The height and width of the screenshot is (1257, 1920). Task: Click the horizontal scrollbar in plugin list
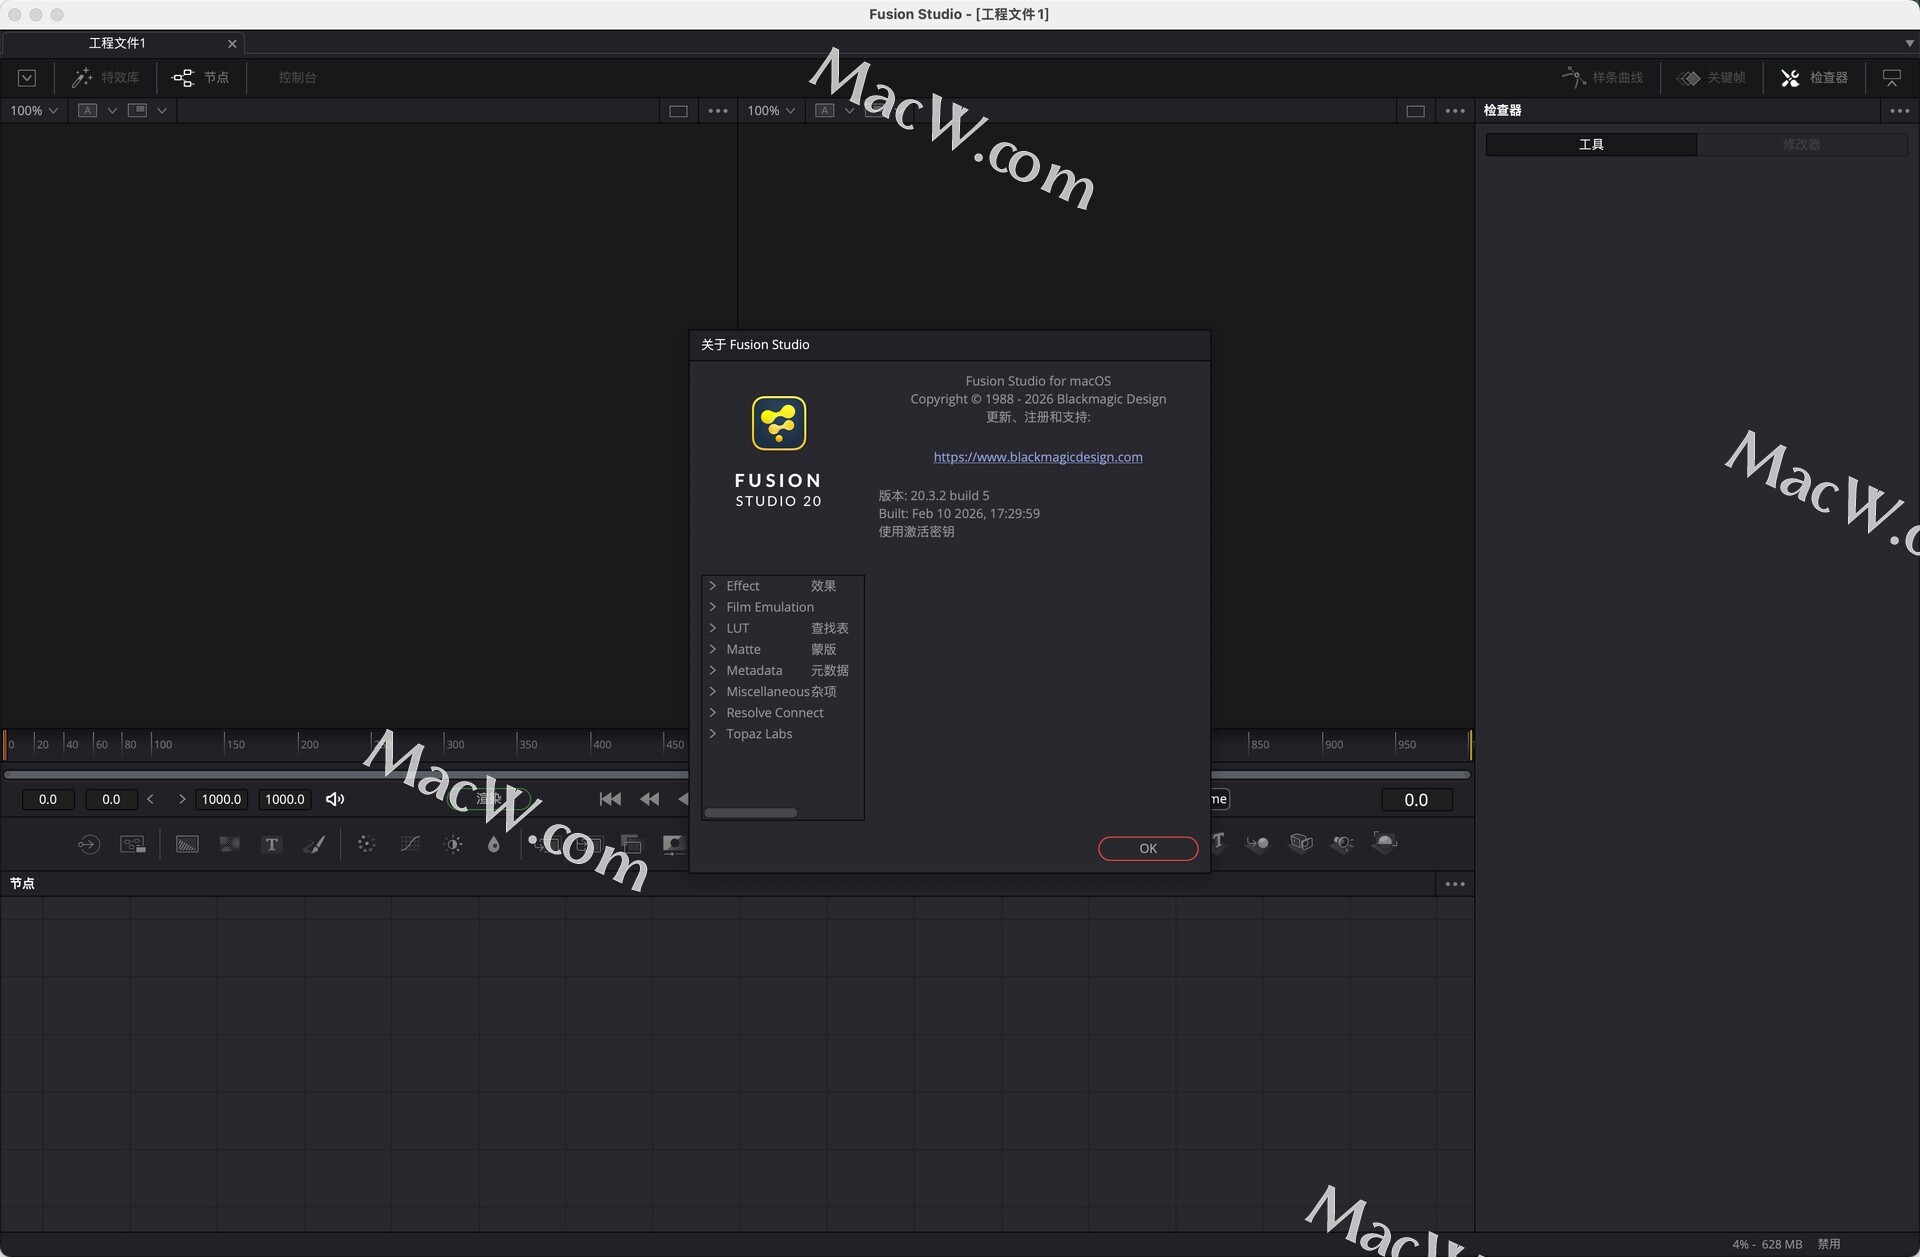point(750,813)
